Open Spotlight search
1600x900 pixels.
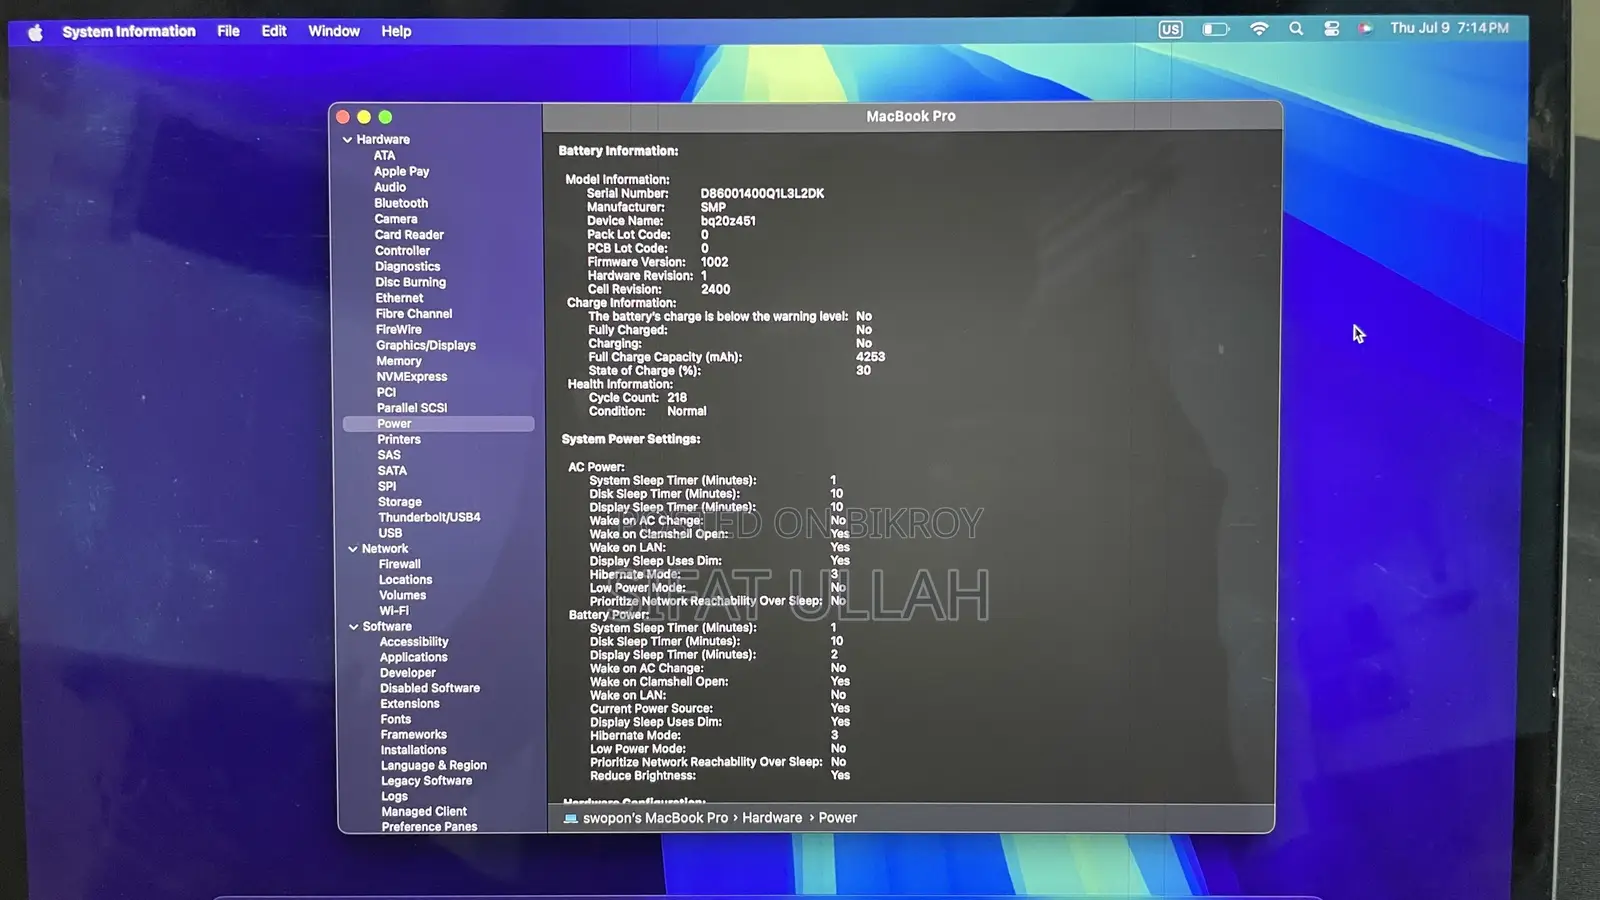click(1296, 28)
